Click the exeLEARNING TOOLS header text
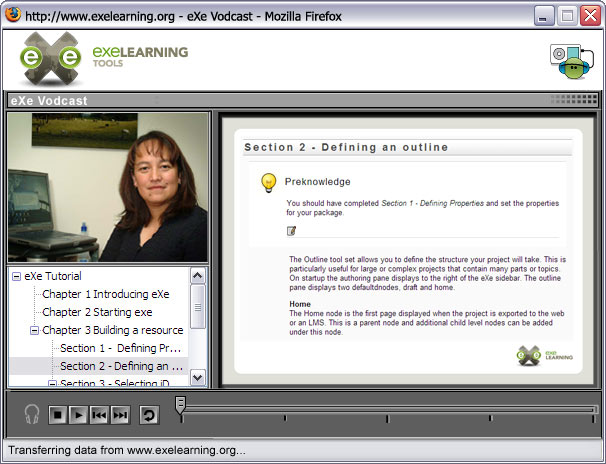This screenshot has width=606, height=464. click(x=140, y=56)
